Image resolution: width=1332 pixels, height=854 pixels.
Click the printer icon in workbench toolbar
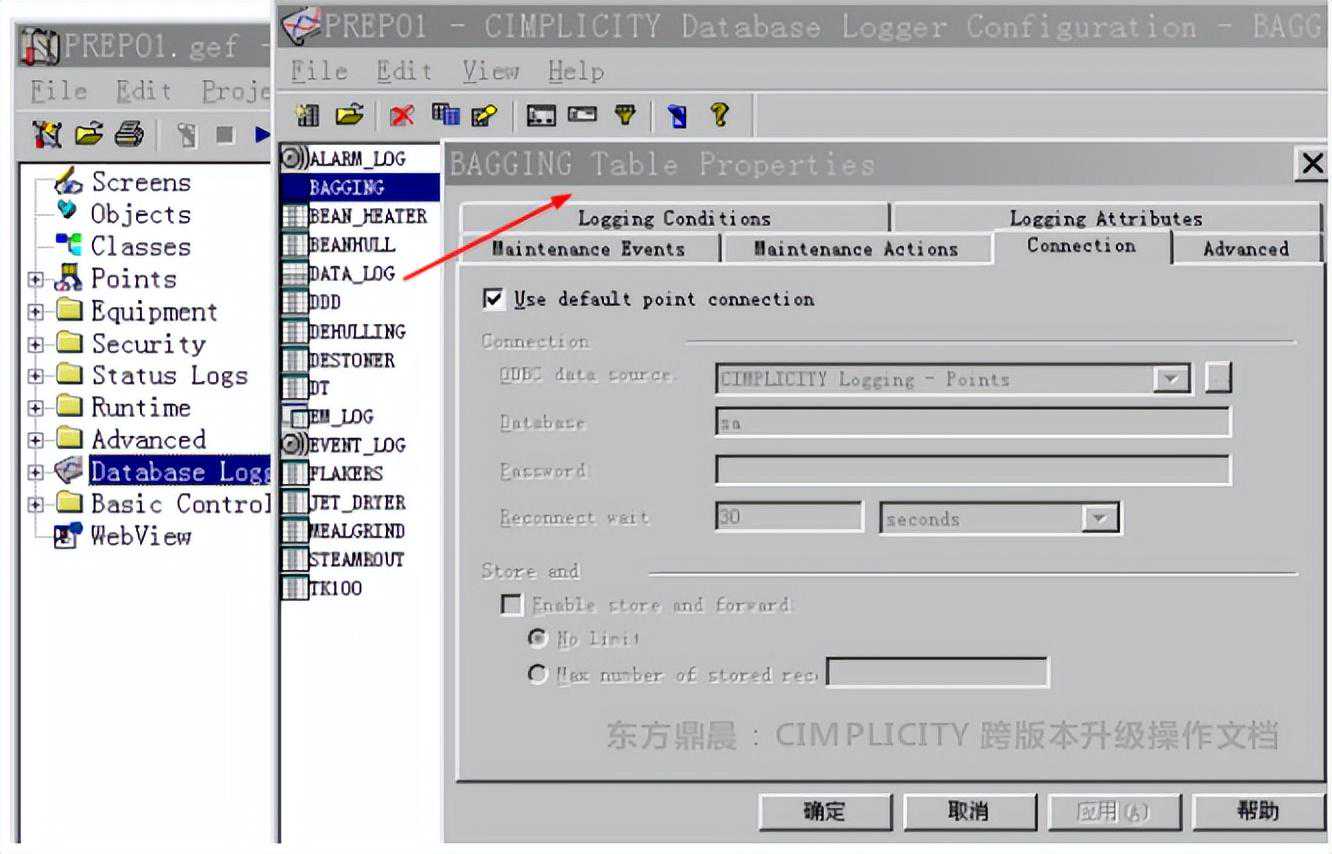pos(130,134)
